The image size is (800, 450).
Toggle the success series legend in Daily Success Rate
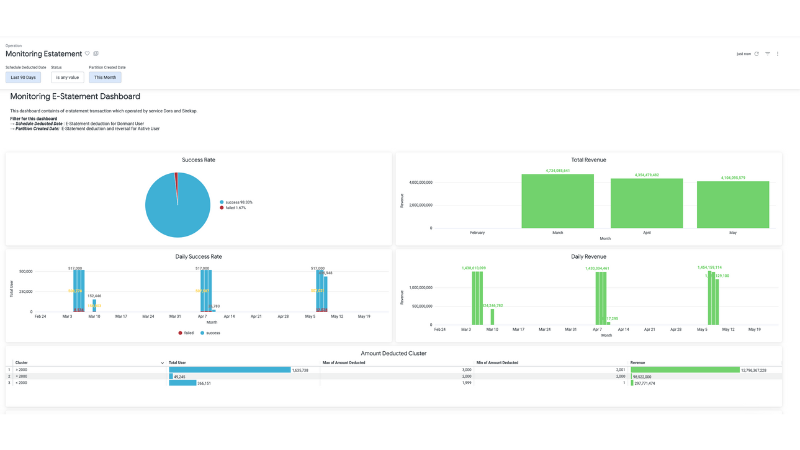pos(210,333)
